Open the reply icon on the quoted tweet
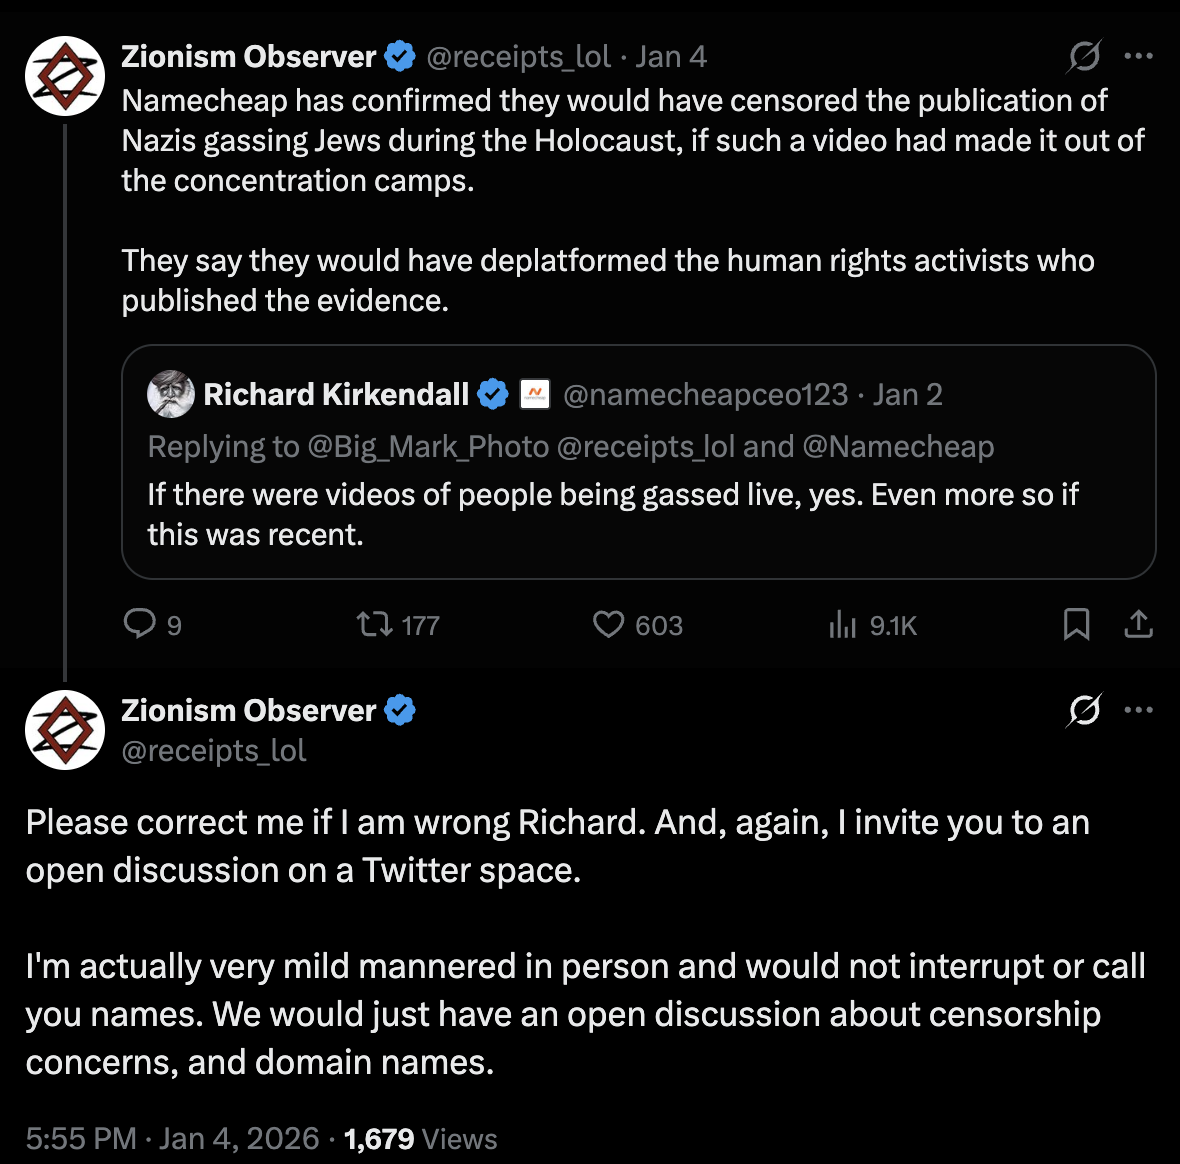1180x1164 pixels. pyautogui.click(x=141, y=623)
